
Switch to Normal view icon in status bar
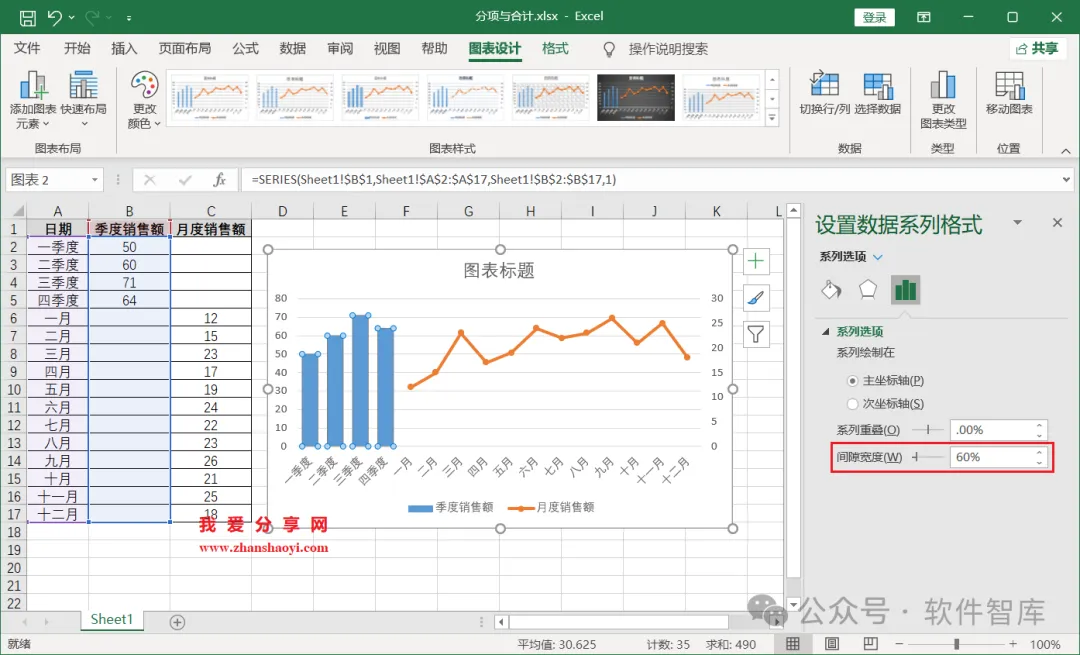(793, 644)
